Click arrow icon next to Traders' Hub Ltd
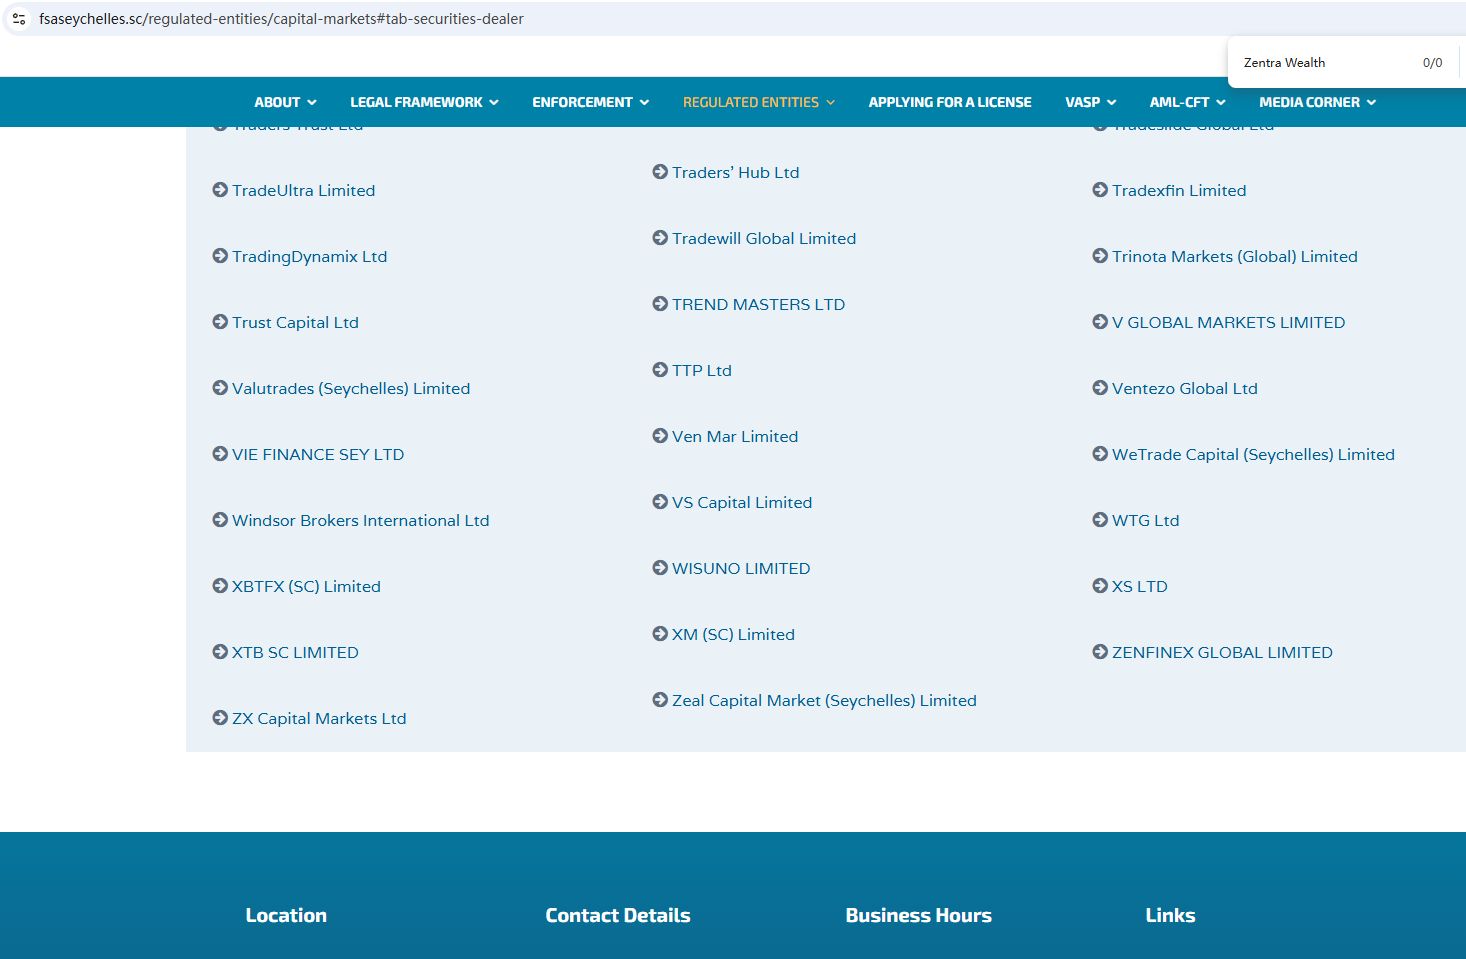This screenshot has width=1466, height=959. click(x=660, y=172)
